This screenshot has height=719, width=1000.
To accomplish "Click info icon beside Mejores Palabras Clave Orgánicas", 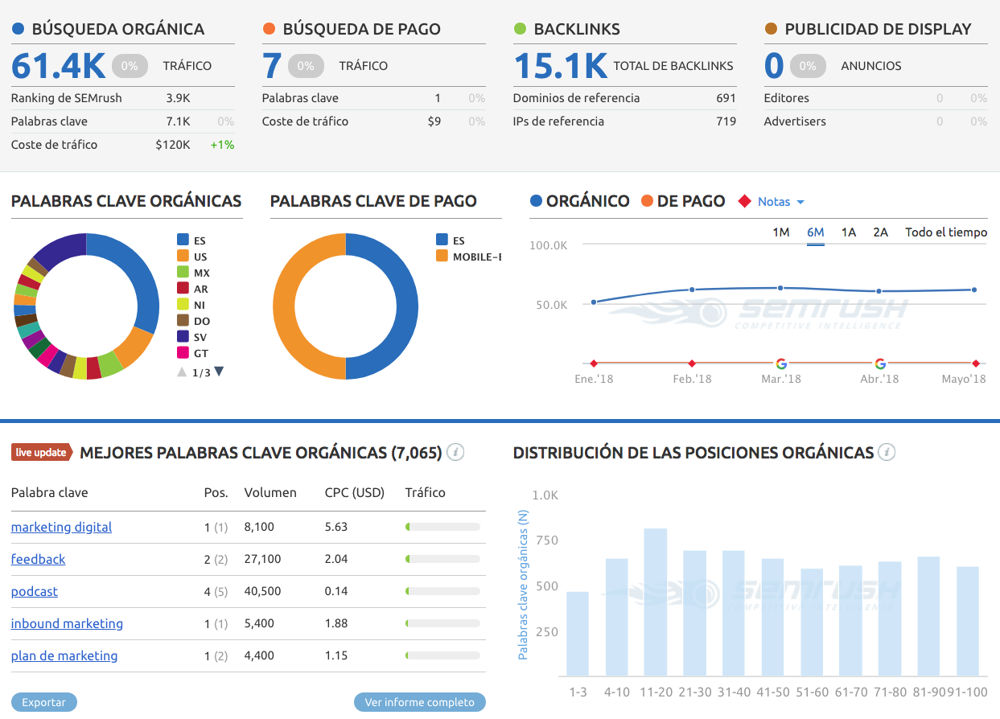I will coord(455,452).
